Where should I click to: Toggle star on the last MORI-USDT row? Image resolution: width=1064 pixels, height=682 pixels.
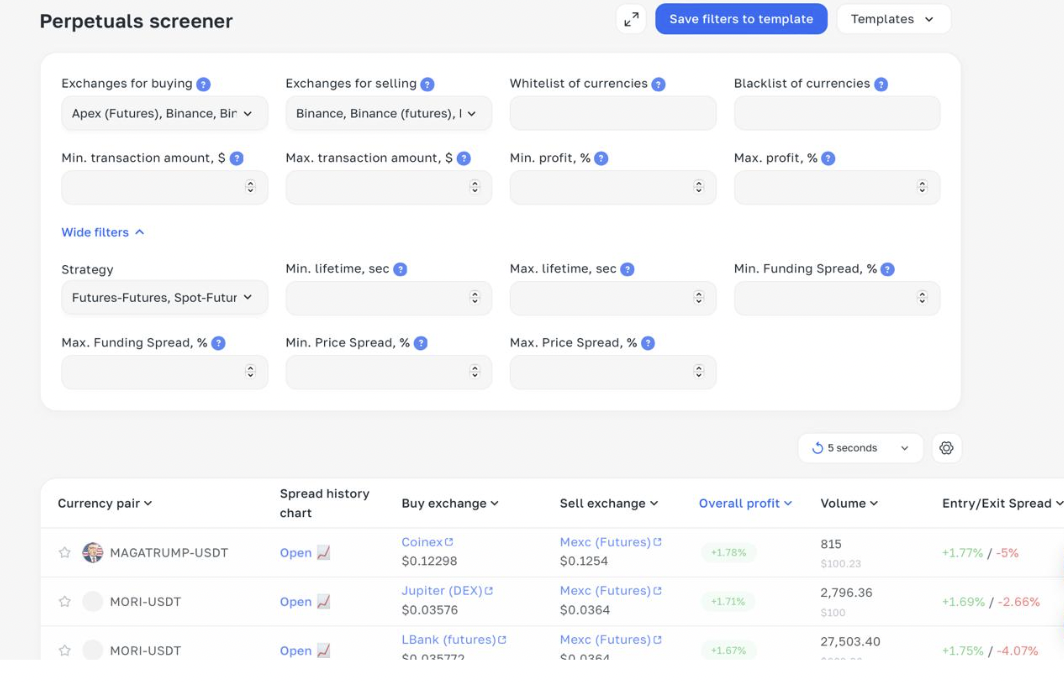[x=65, y=651]
